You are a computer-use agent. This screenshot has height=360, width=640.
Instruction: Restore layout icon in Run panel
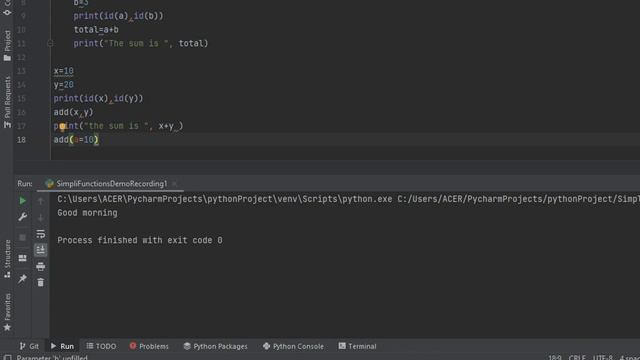pyautogui.click(x=22, y=258)
